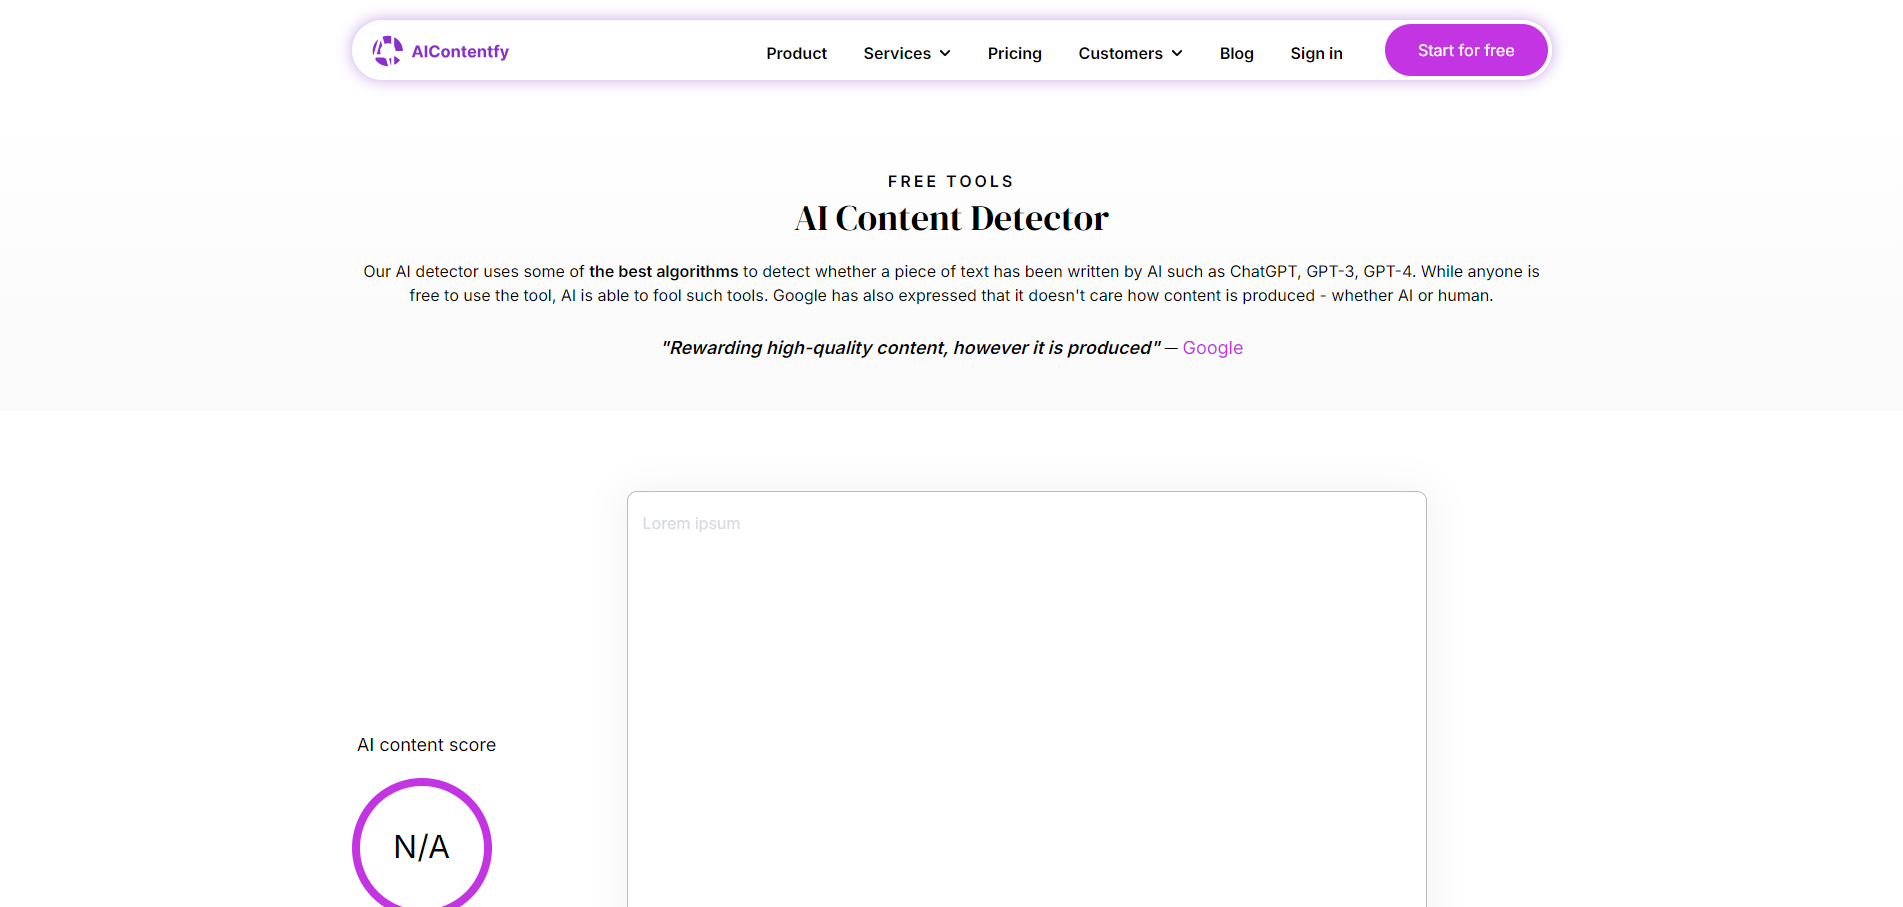The width and height of the screenshot is (1903, 907).
Task: Click the AI content score label
Action: tap(426, 744)
